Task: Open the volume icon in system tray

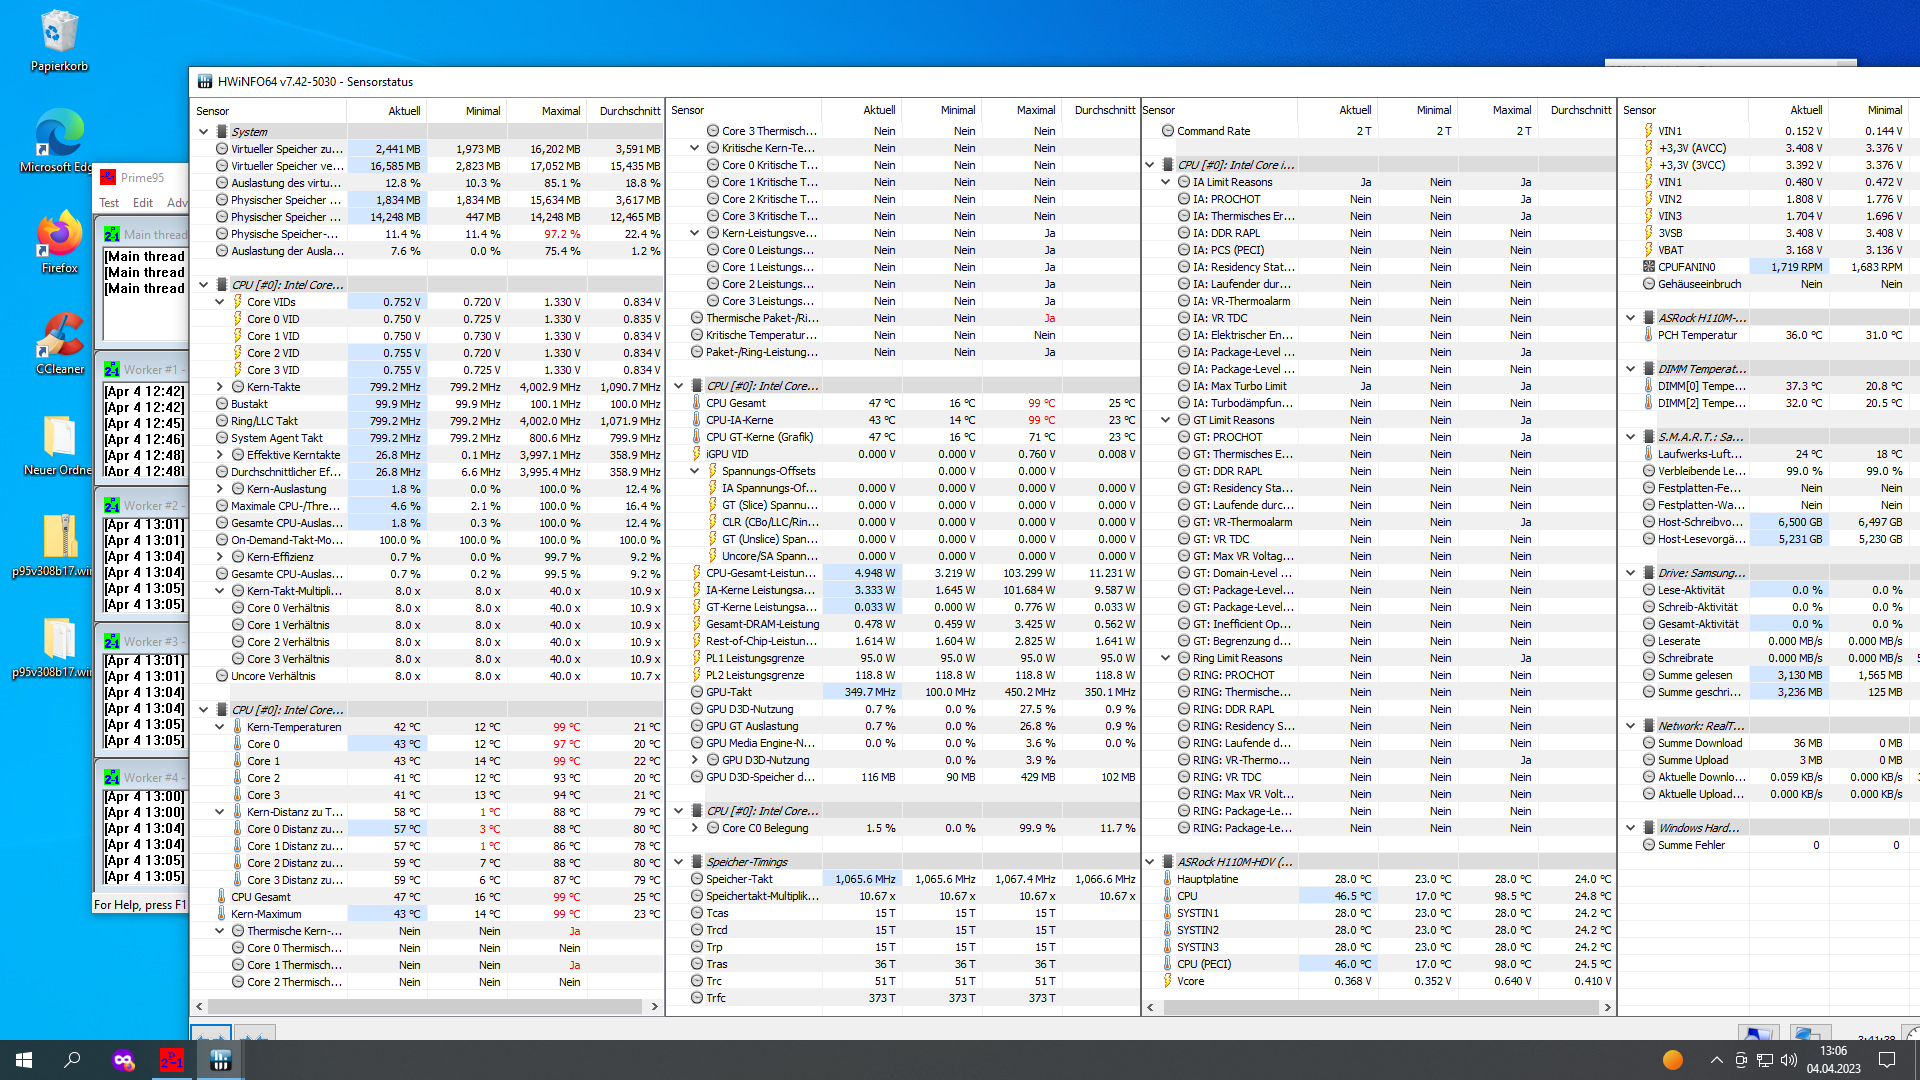Action: pyautogui.click(x=1789, y=1060)
